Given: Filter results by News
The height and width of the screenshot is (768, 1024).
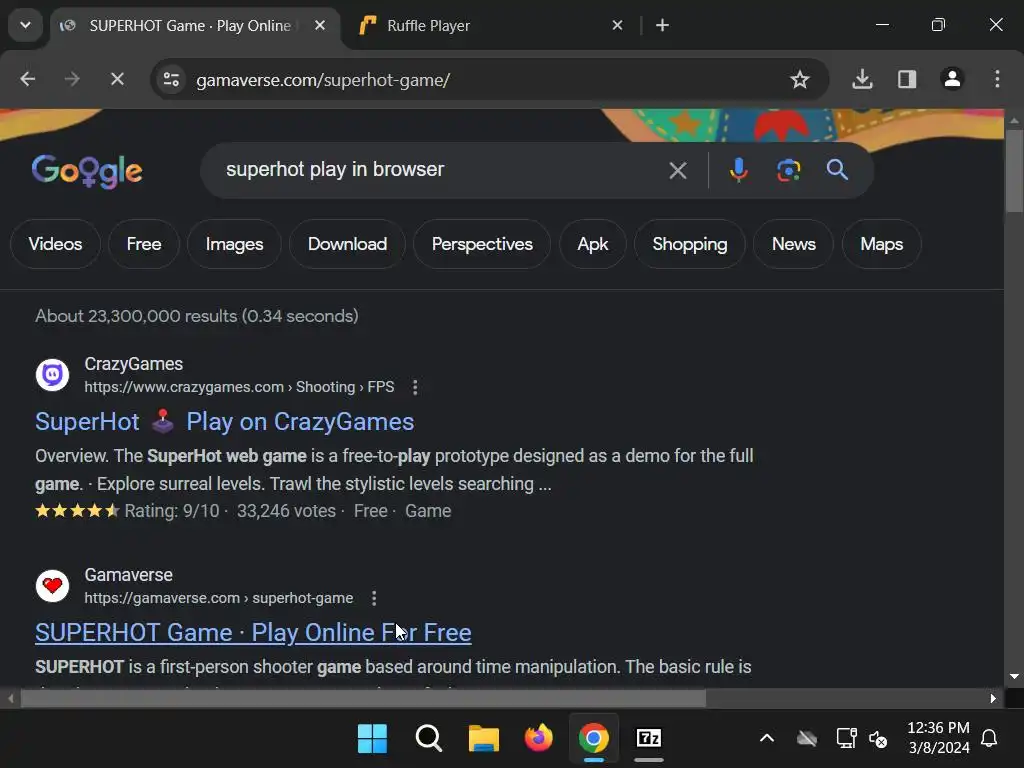Looking at the screenshot, I should click(x=793, y=244).
